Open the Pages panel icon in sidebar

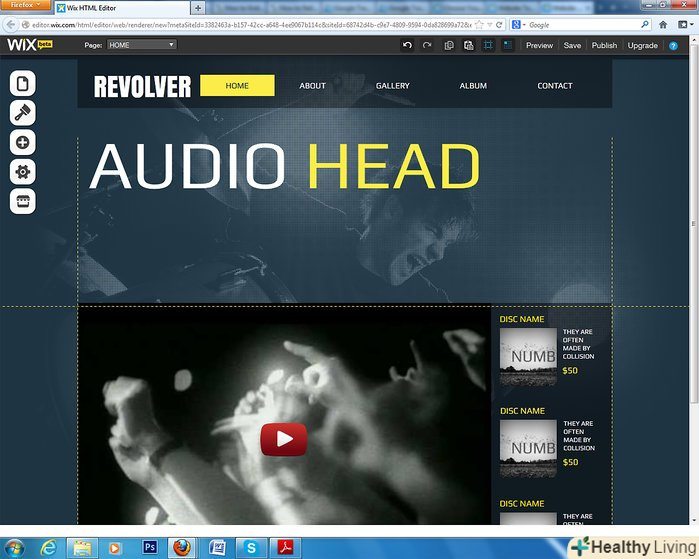point(23,83)
